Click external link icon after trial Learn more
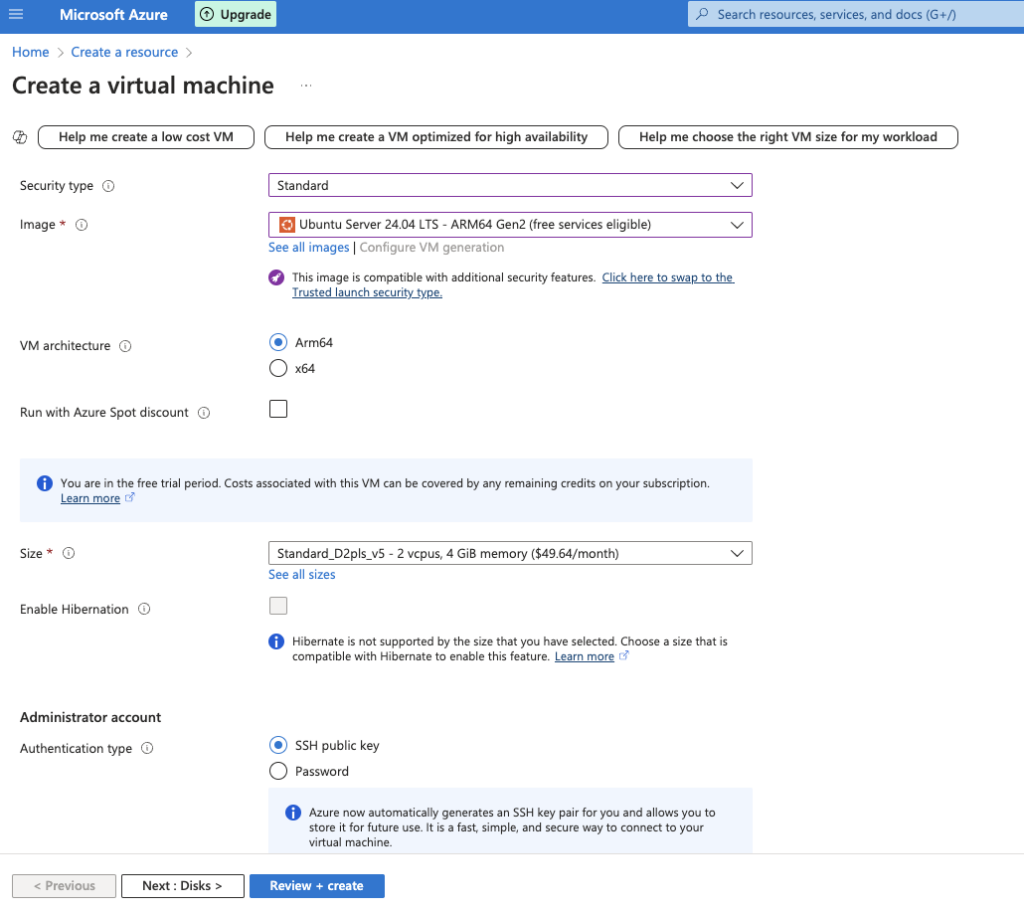The image size is (1024, 913). pyautogui.click(x=130, y=498)
